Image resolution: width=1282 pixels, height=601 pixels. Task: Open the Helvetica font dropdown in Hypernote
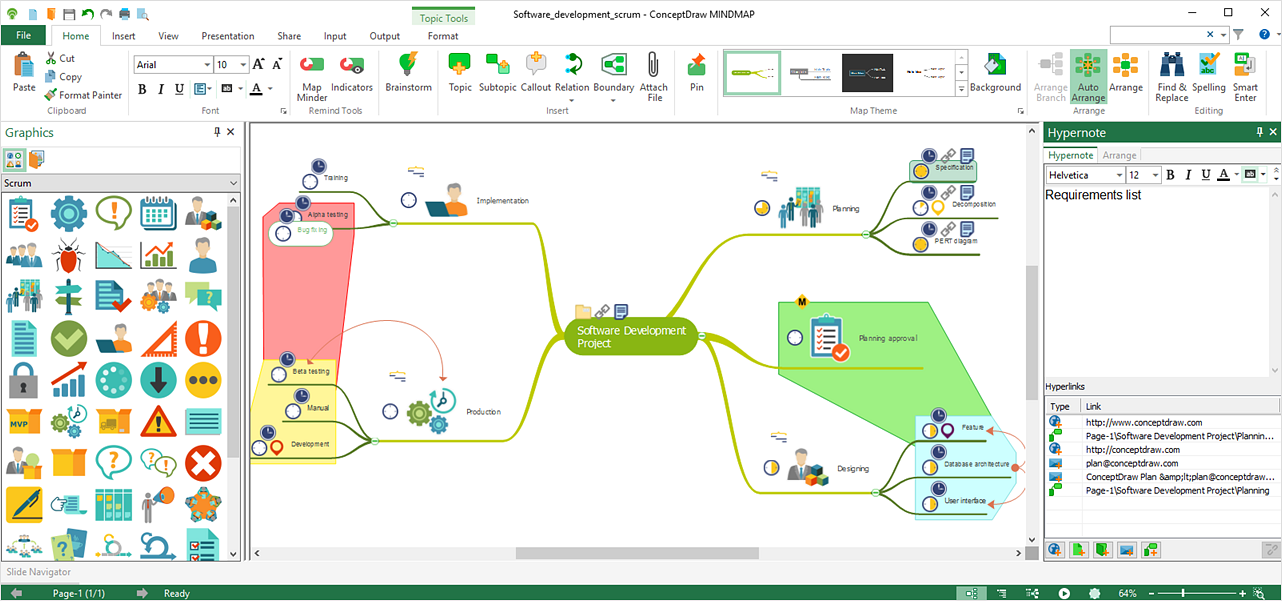1118,175
